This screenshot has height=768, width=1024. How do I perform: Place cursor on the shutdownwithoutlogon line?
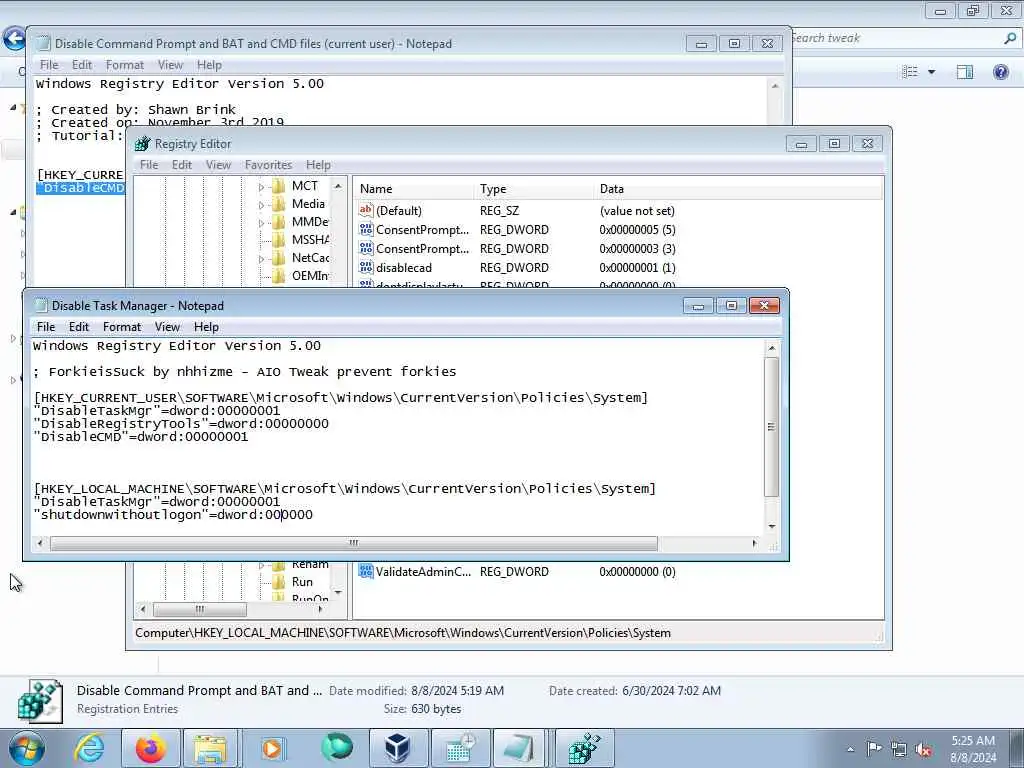(x=173, y=515)
